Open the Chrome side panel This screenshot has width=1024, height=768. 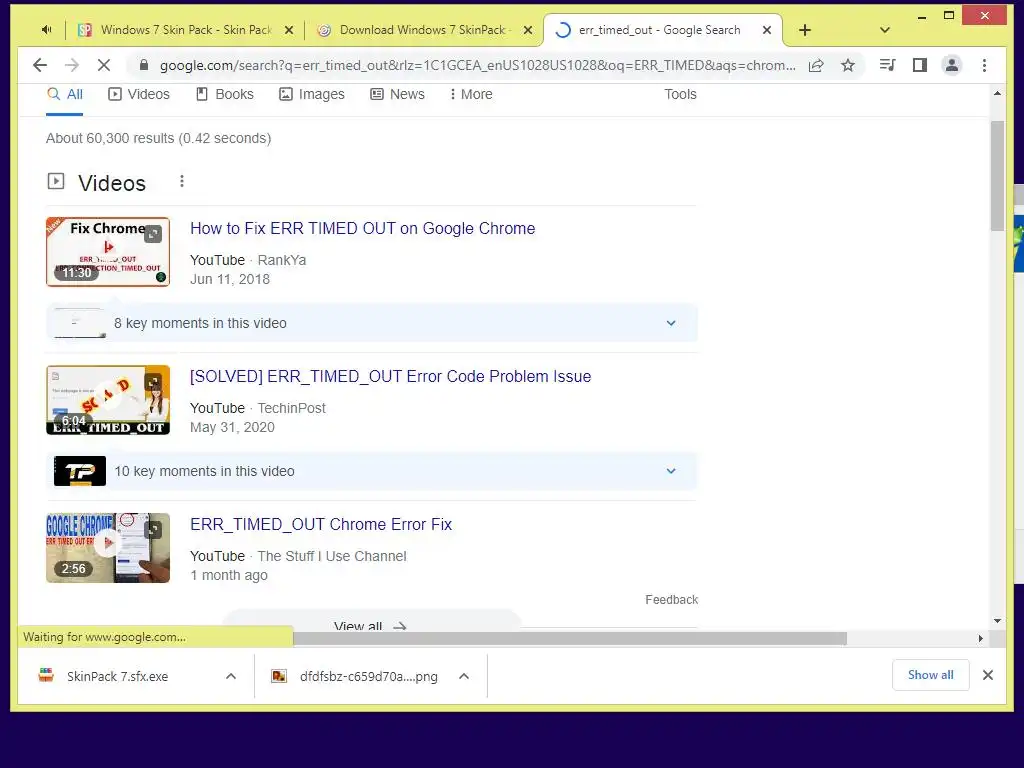(x=920, y=65)
